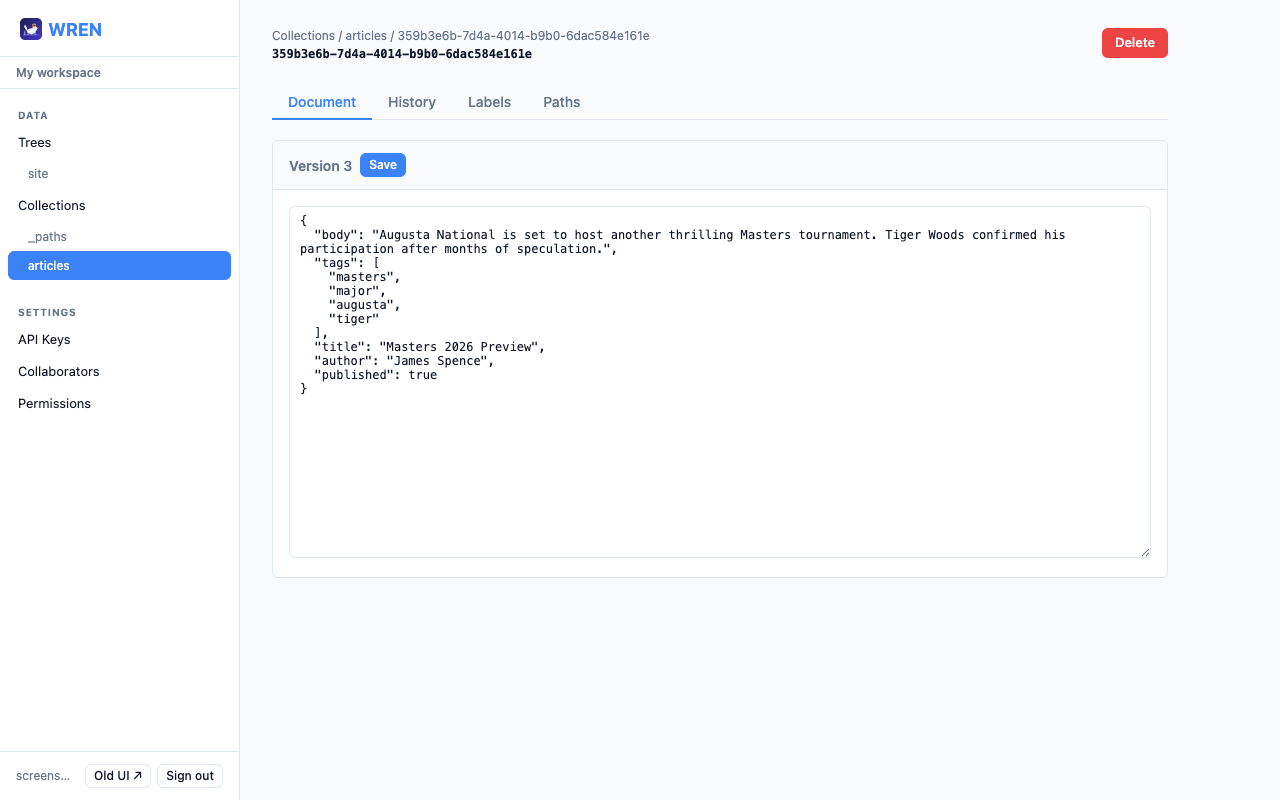Select the site tree
This screenshot has height=800, width=1280.
click(x=37, y=173)
